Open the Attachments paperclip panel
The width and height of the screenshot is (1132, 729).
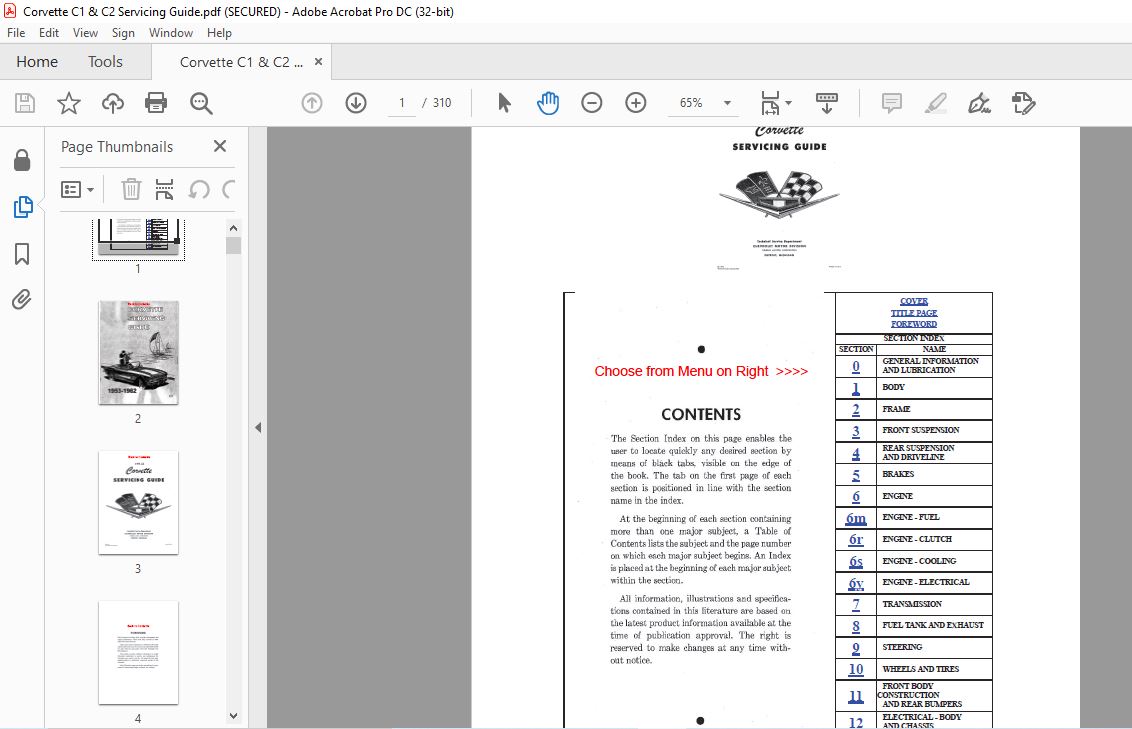point(22,299)
